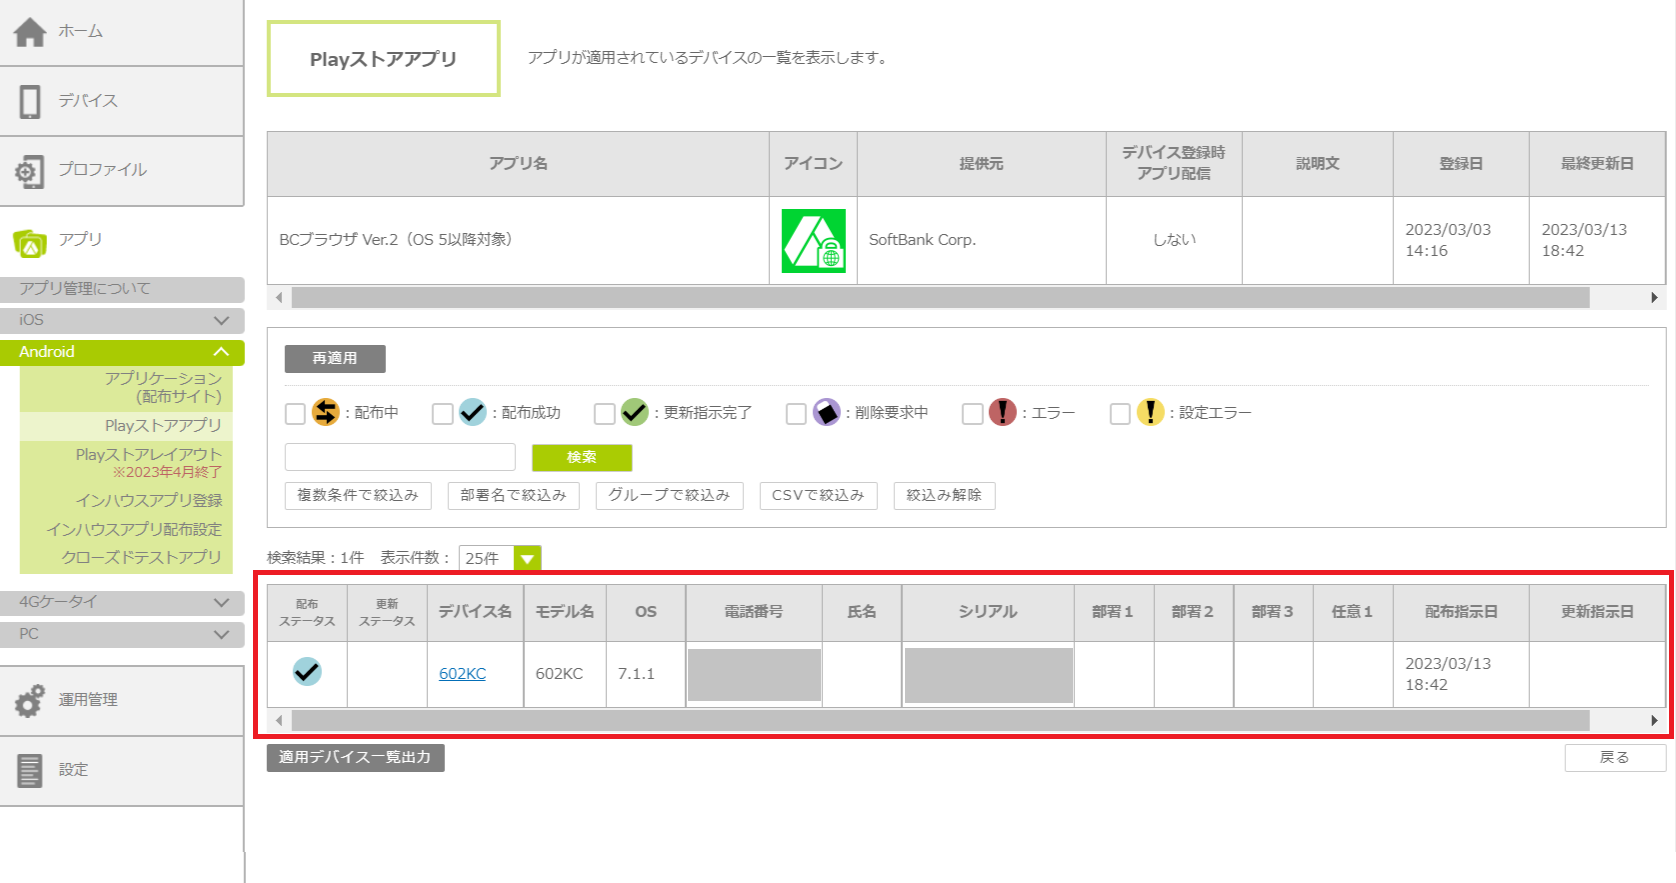Click the green App icon in sidebar
The width and height of the screenshot is (1676, 883).
(30, 242)
